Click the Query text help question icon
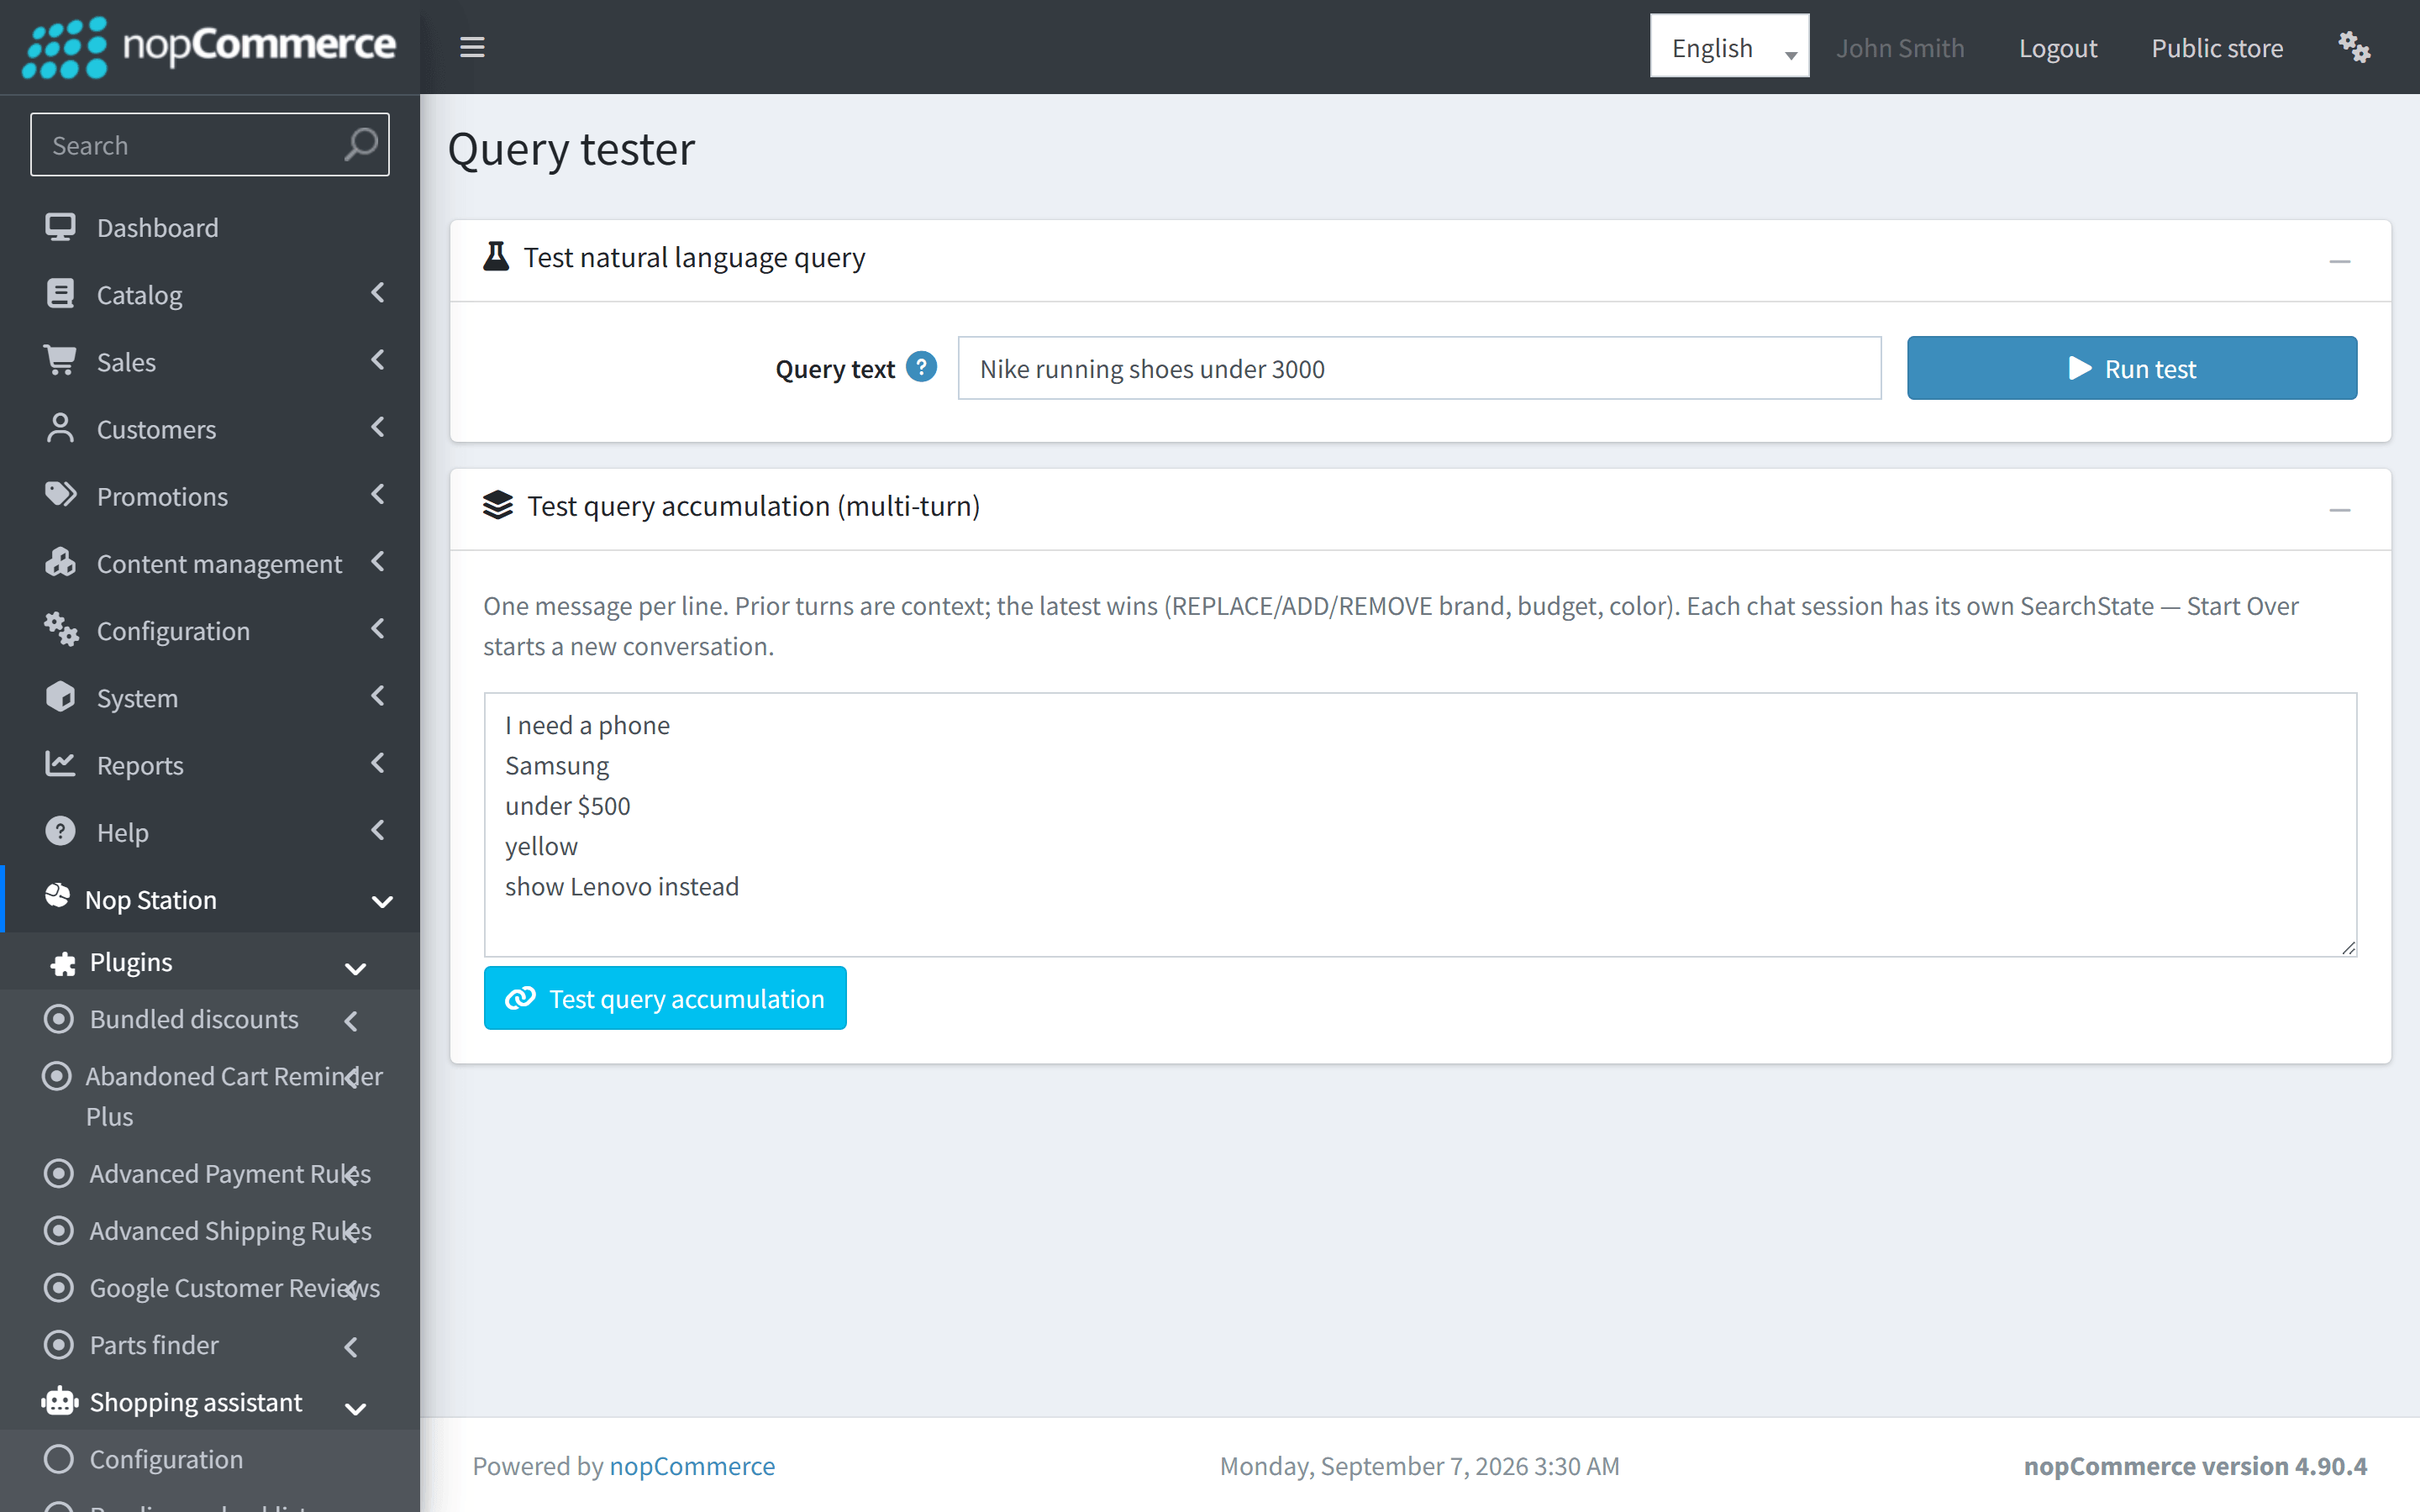Viewport: 2420px width, 1512px height. [921, 367]
